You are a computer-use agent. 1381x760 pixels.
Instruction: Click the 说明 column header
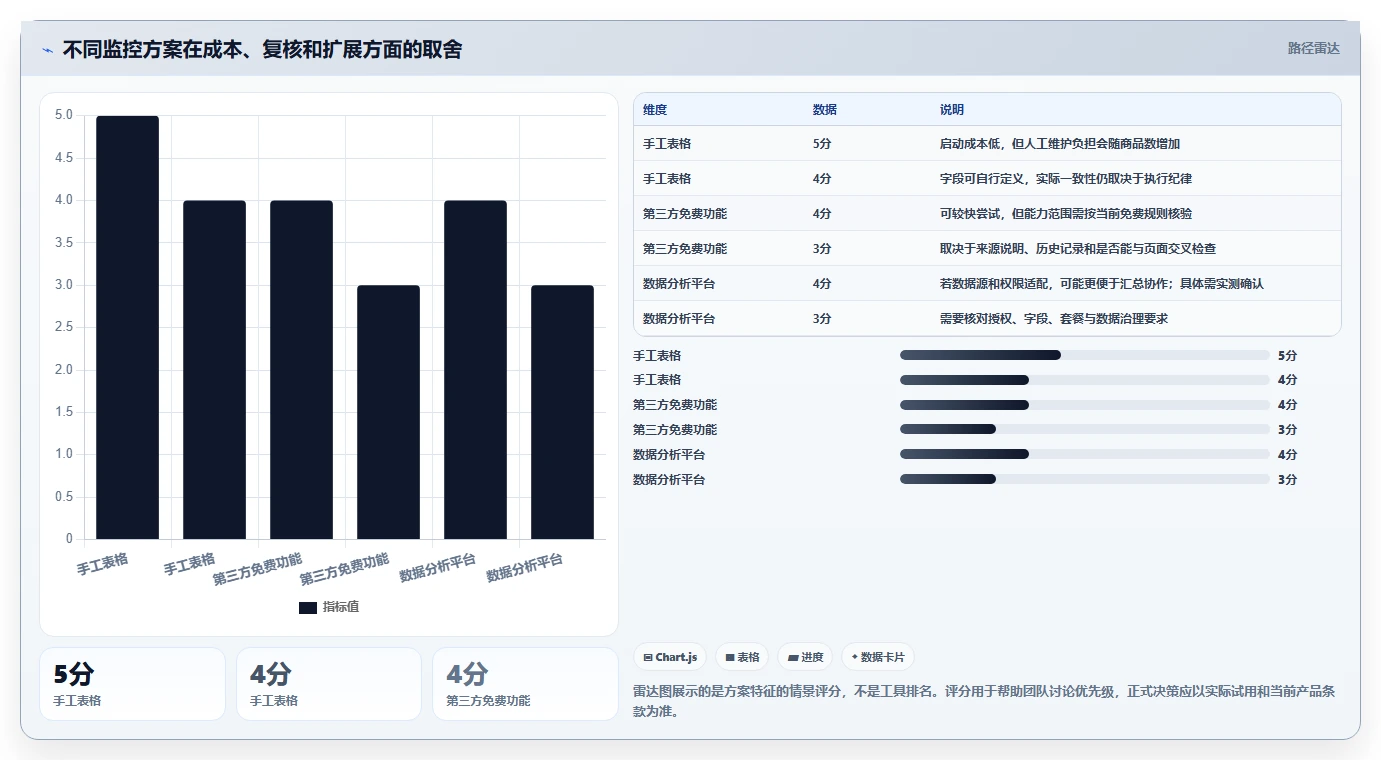[x=952, y=110]
